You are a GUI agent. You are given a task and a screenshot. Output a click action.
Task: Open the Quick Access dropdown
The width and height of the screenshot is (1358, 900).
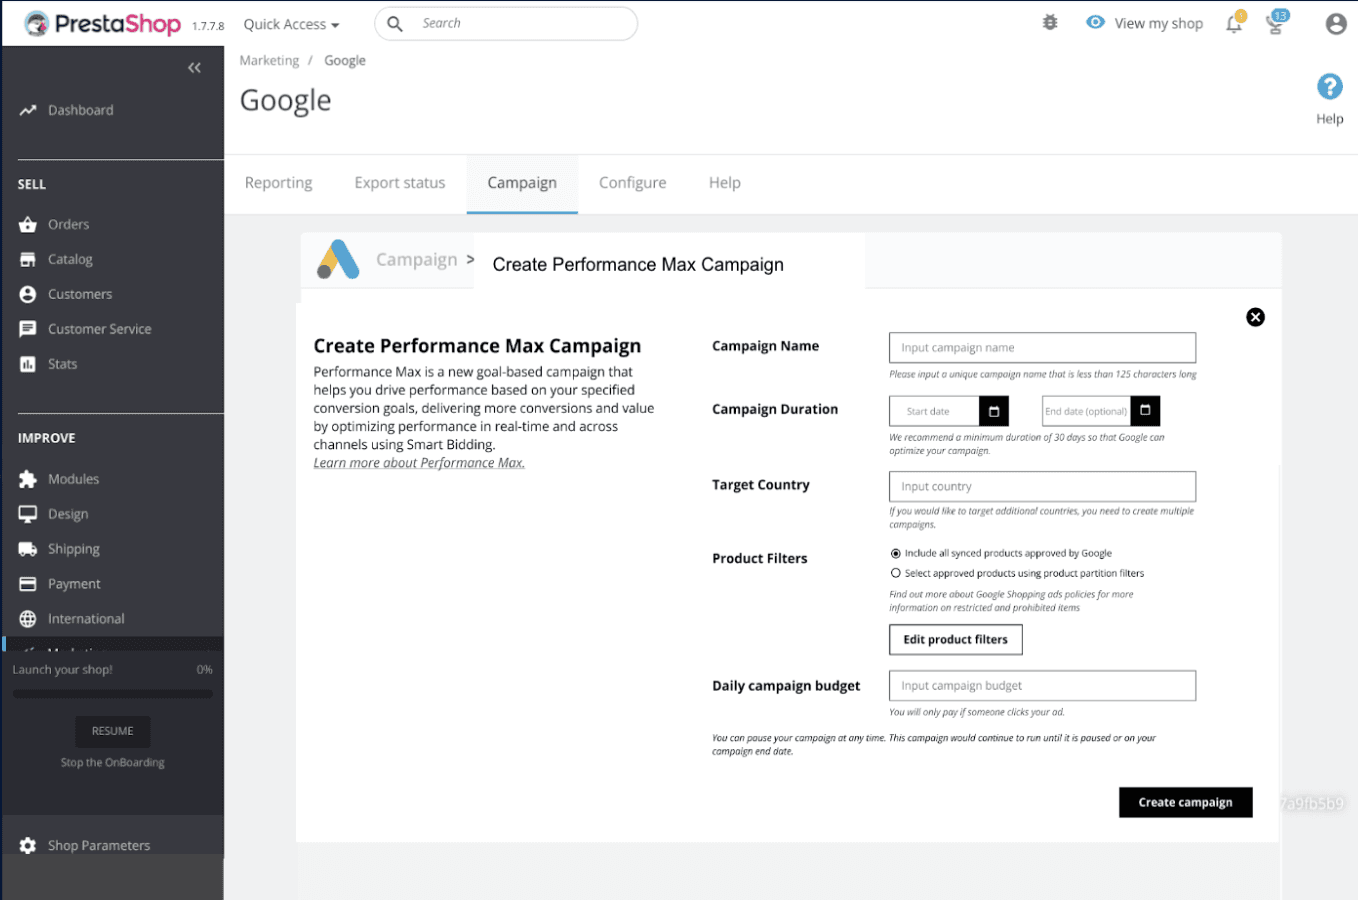pos(291,24)
